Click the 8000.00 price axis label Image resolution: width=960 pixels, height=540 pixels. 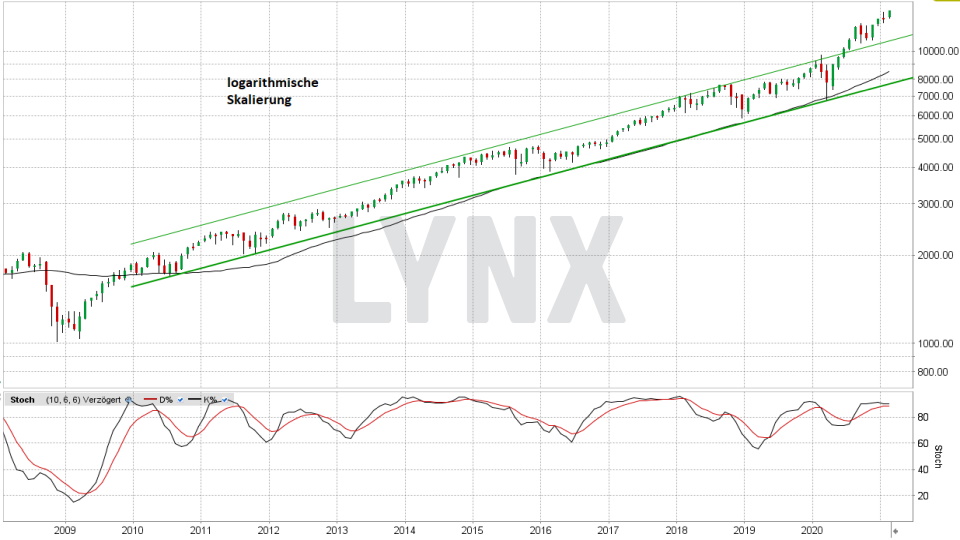pos(935,80)
